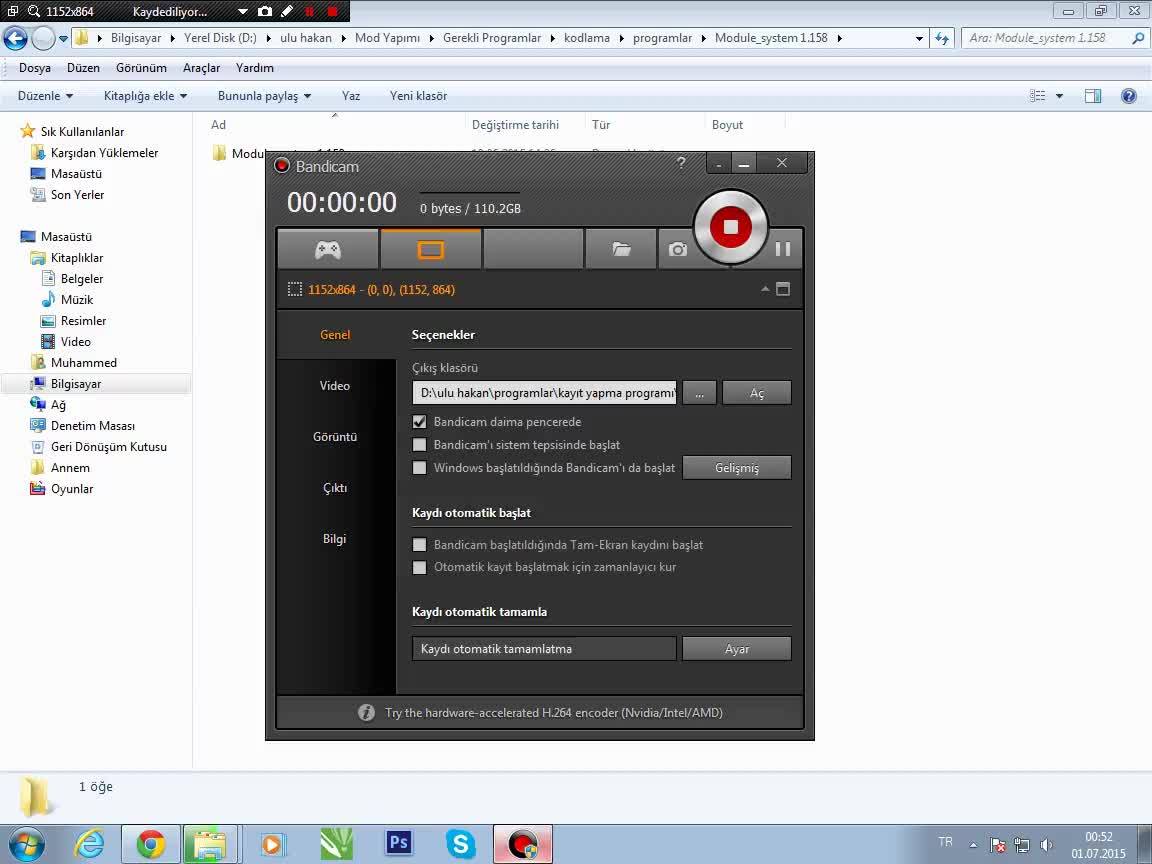Open 'Kitaplığa ekle' dropdown
This screenshot has width=1152, height=864.
(145, 96)
